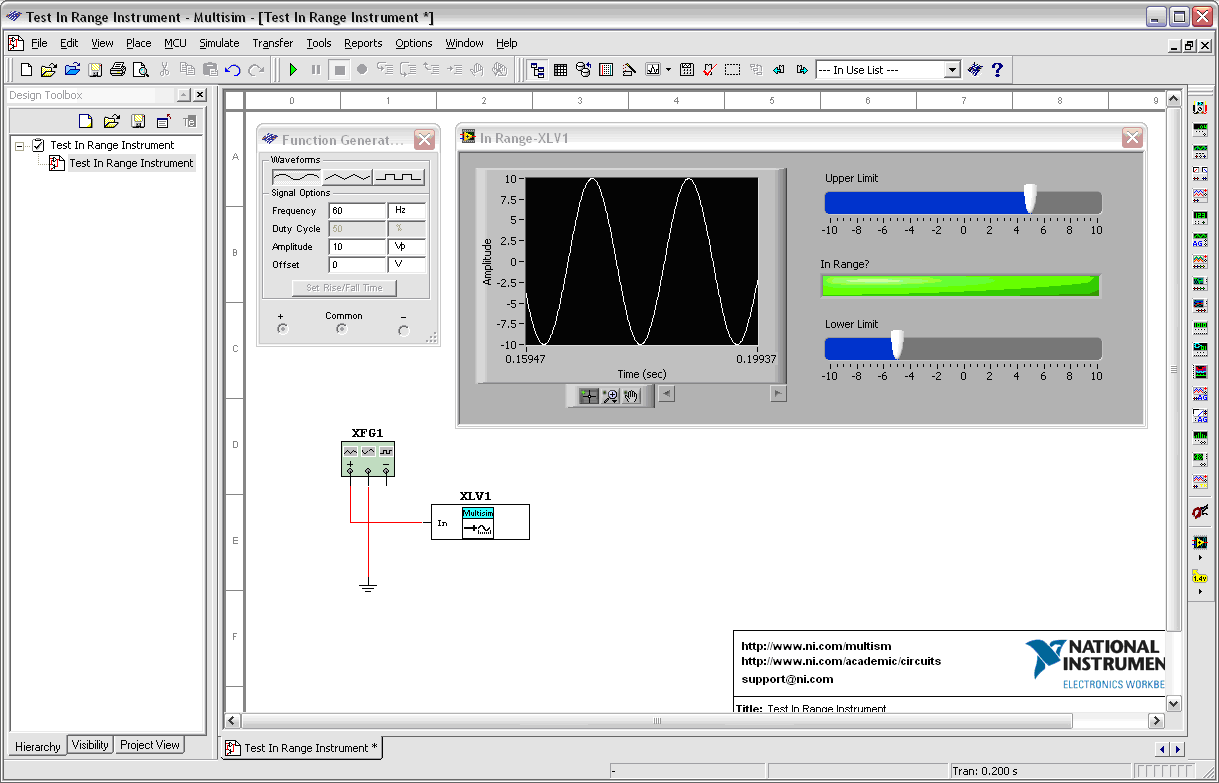1219x783 pixels.
Task: Pause the simulation
Action: point(316,70)
